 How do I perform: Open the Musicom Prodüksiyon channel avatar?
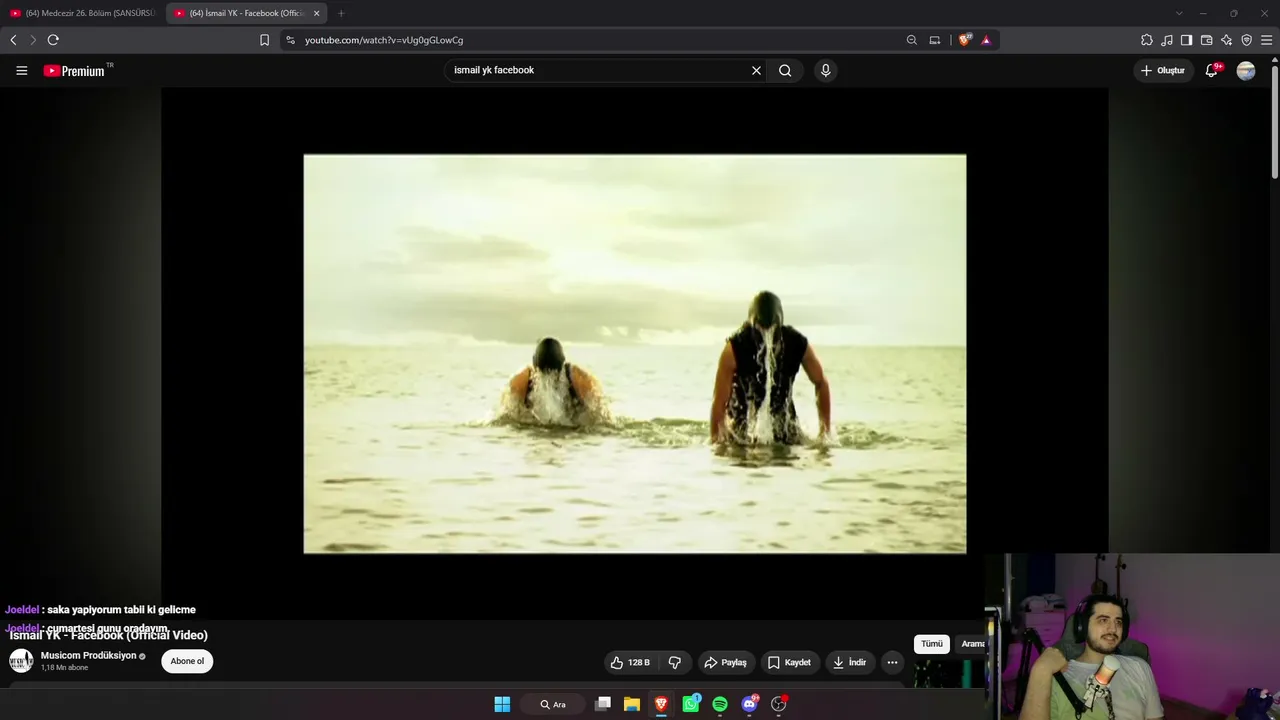pyautogui.click(x=21, y=661)
